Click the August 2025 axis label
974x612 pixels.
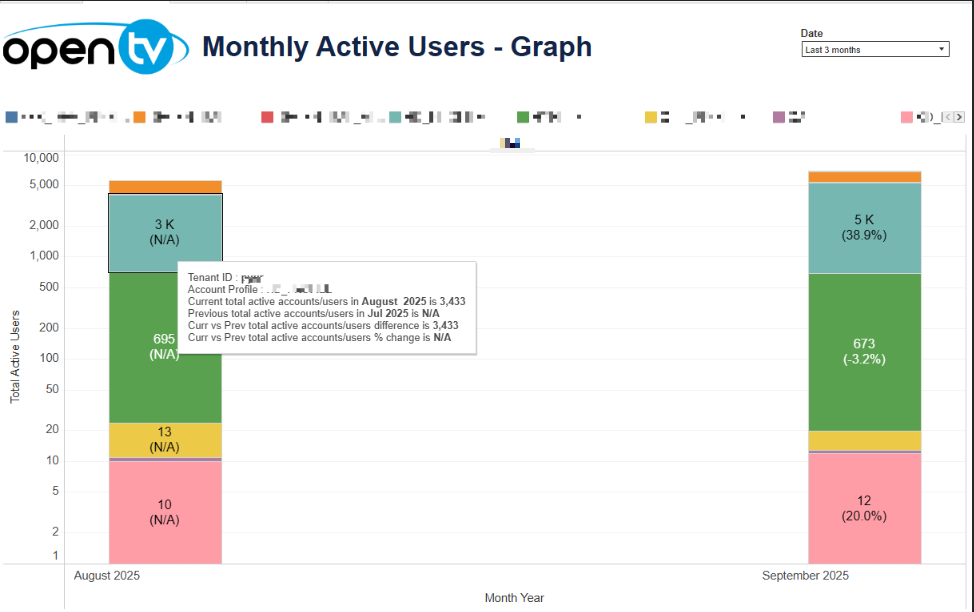point(107,576)
